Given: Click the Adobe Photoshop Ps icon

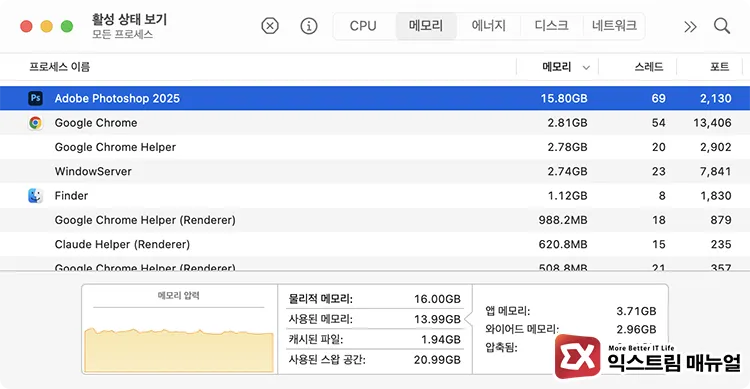Looking at the screenshot, I should click(35, 98).
